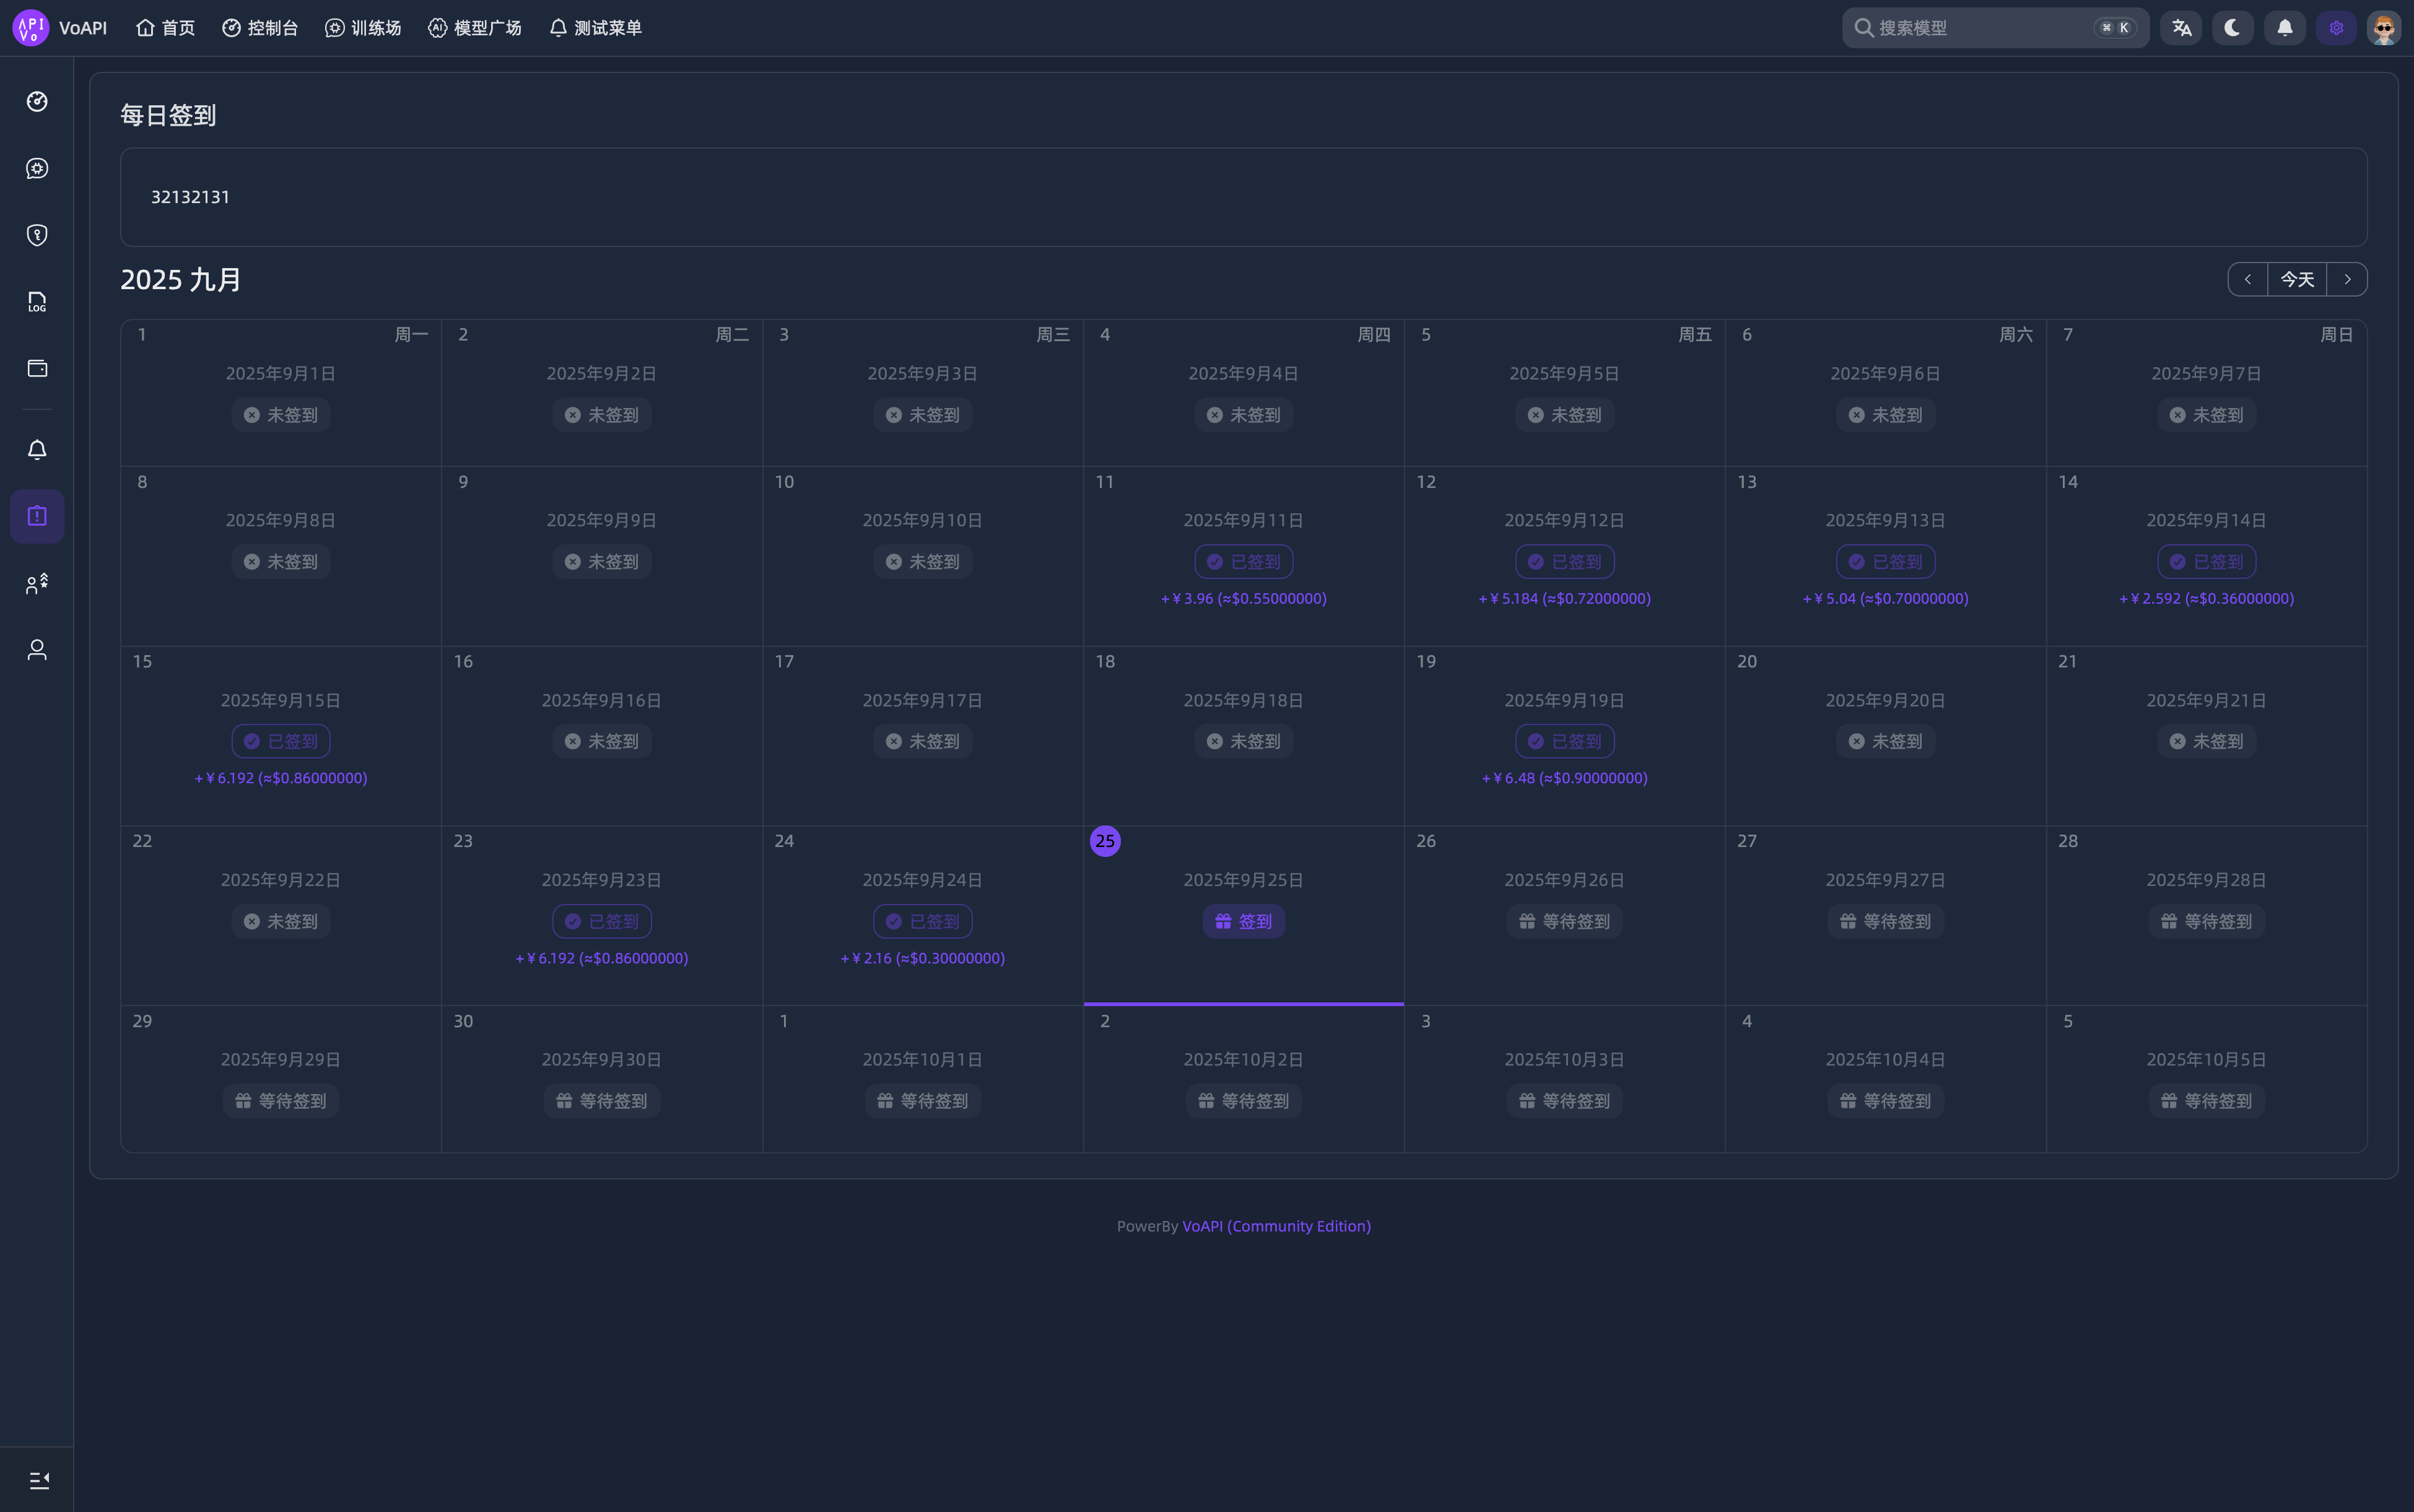This screenshot has width=2414, height=1512.
Task: Open 模型广场 in the top menu
Action: (475, 28)
